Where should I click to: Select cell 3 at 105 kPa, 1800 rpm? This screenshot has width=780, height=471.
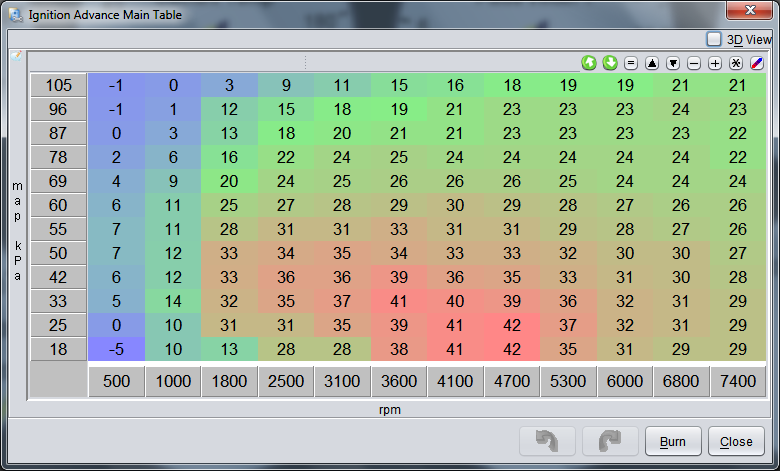[229, 85]
